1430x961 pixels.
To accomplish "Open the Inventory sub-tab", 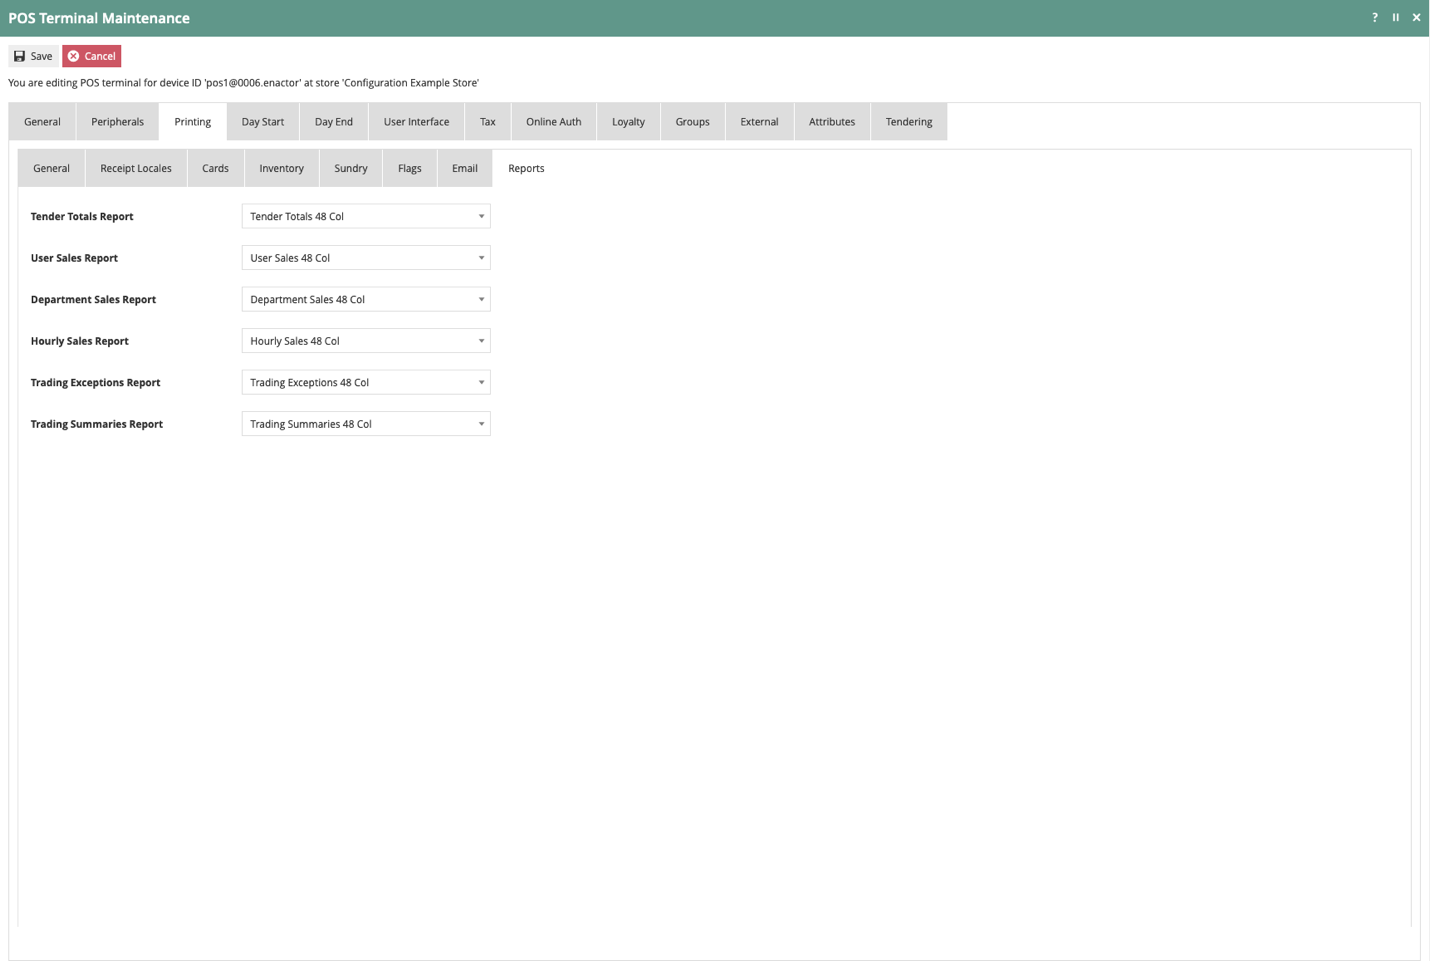I will (x=281, y=168).
